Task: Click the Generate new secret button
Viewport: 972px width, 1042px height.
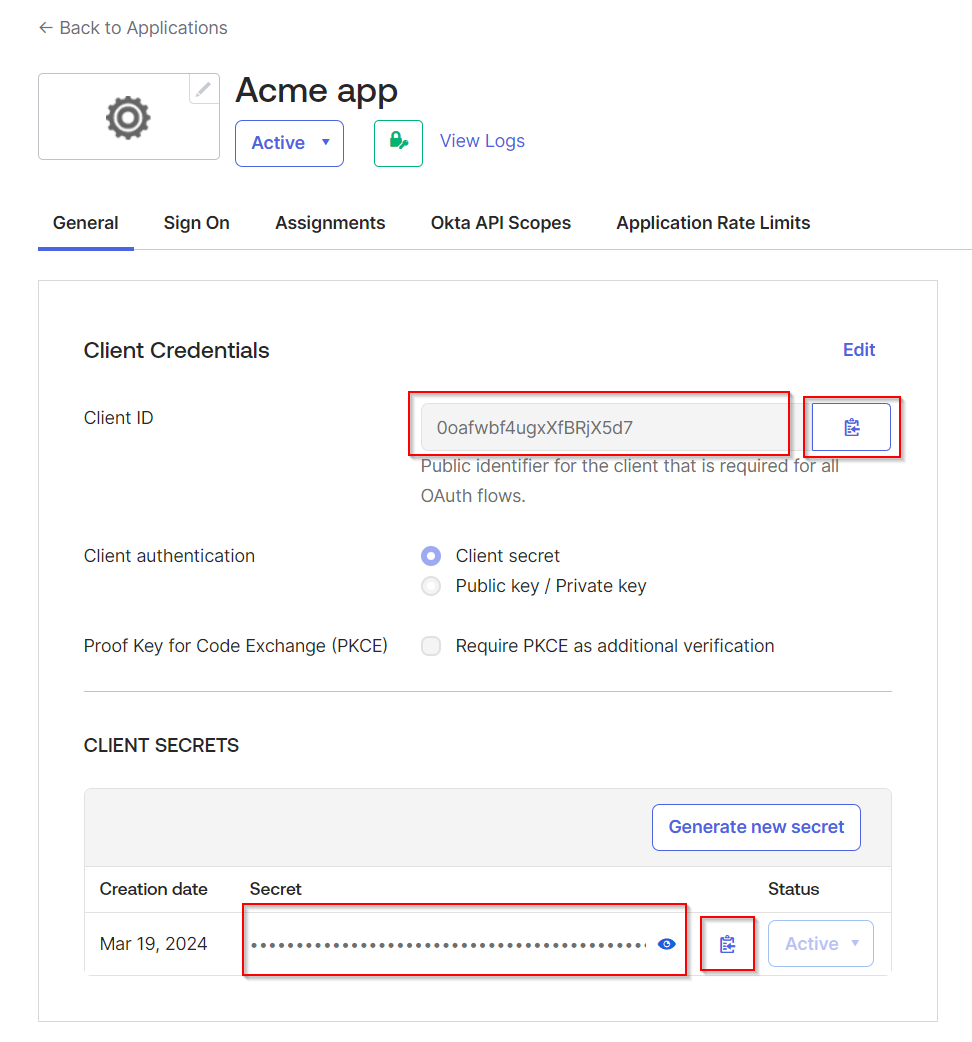Action: (756, 827)
